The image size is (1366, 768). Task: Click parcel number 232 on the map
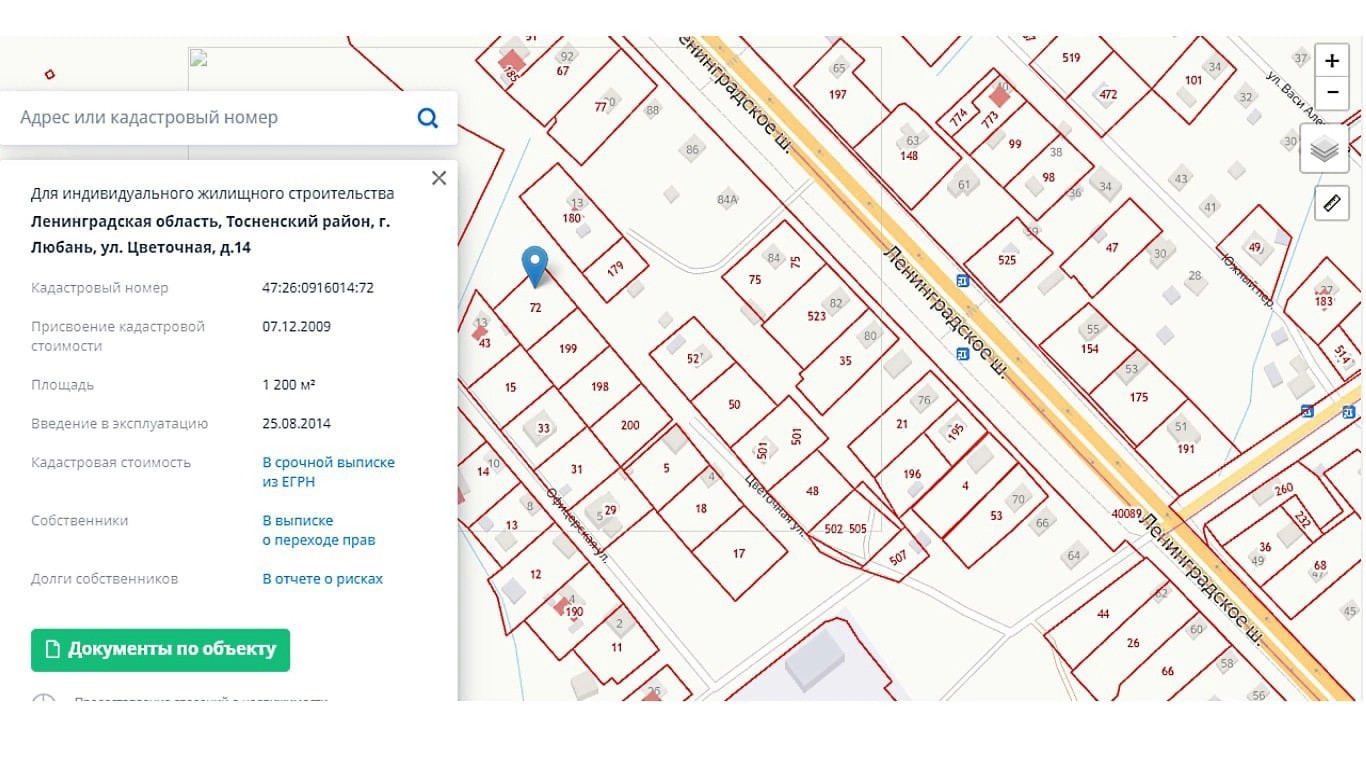coord(1303,520)
